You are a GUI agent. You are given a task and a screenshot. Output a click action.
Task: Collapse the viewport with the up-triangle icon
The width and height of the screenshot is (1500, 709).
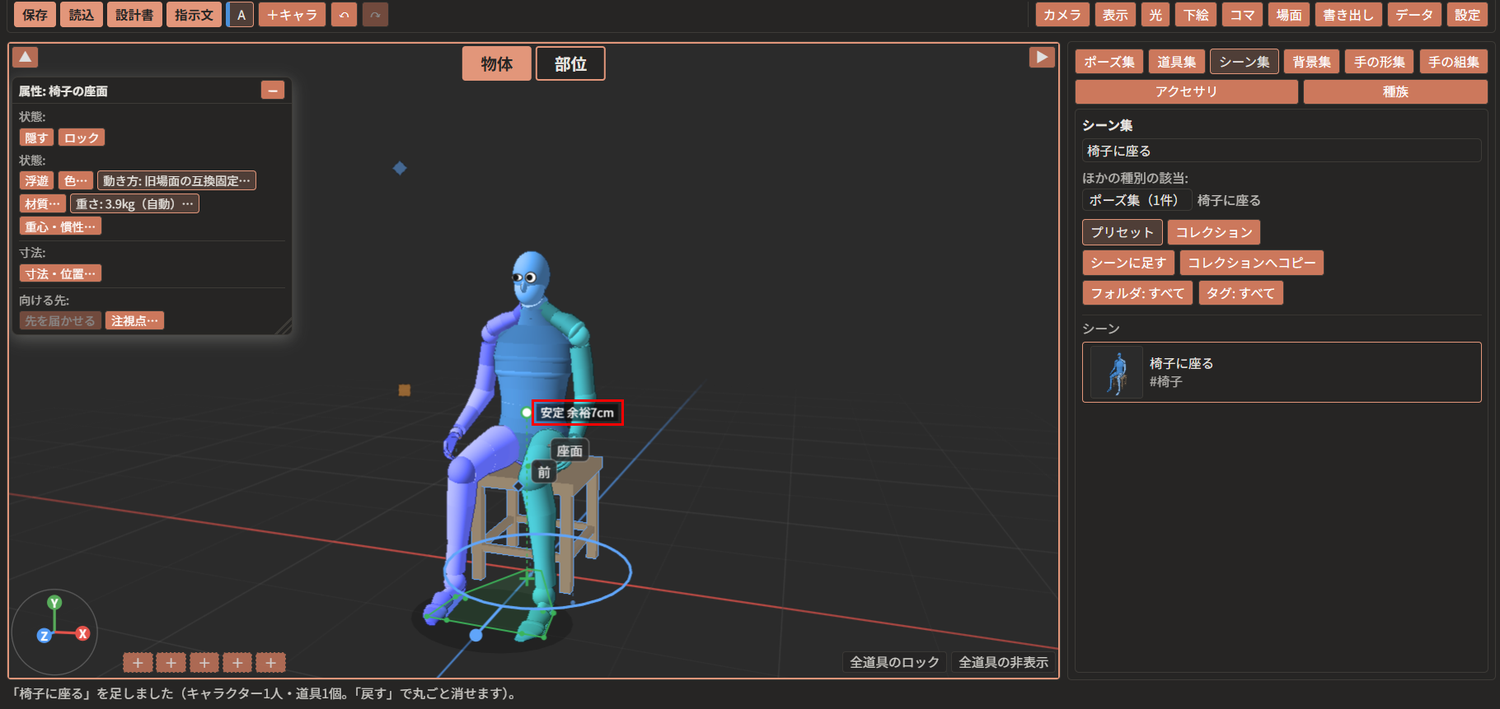point(26,57)
